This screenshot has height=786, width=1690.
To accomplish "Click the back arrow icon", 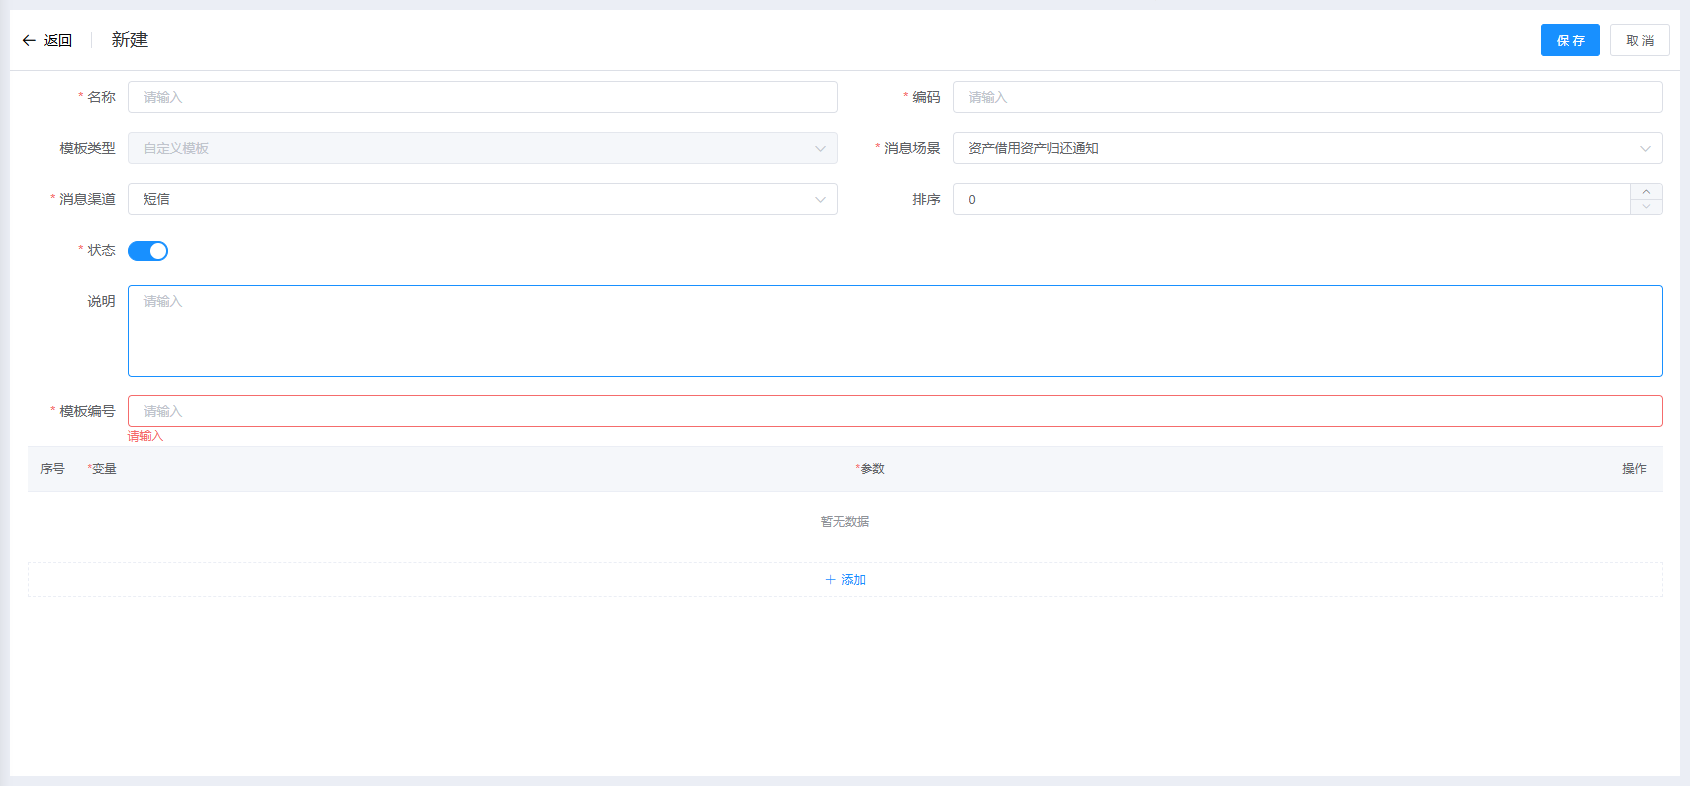I will click(x=29, y=41).
